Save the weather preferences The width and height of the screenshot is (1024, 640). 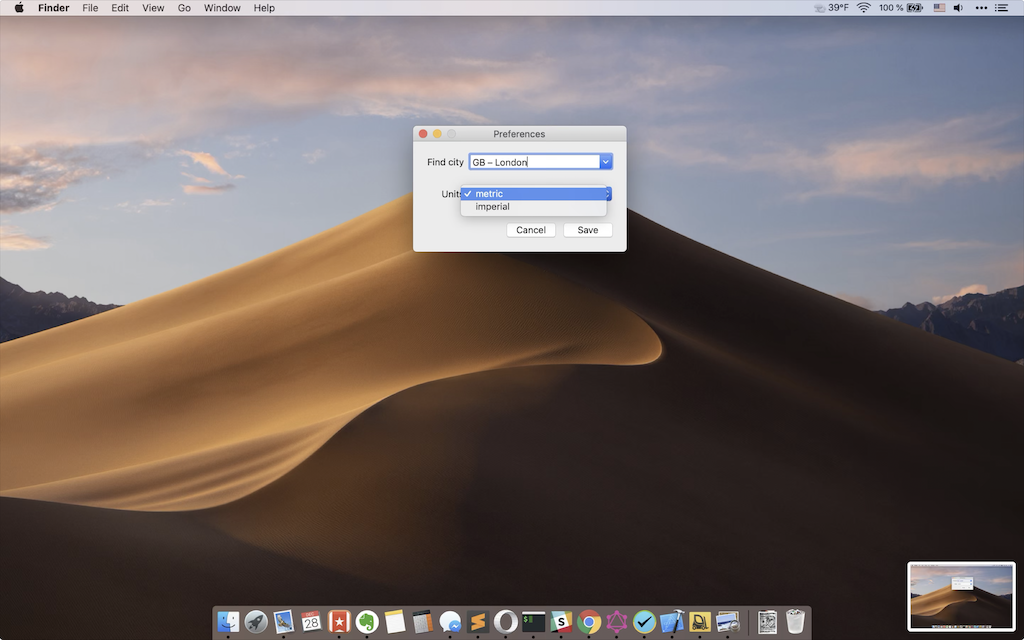coord(588,230)
